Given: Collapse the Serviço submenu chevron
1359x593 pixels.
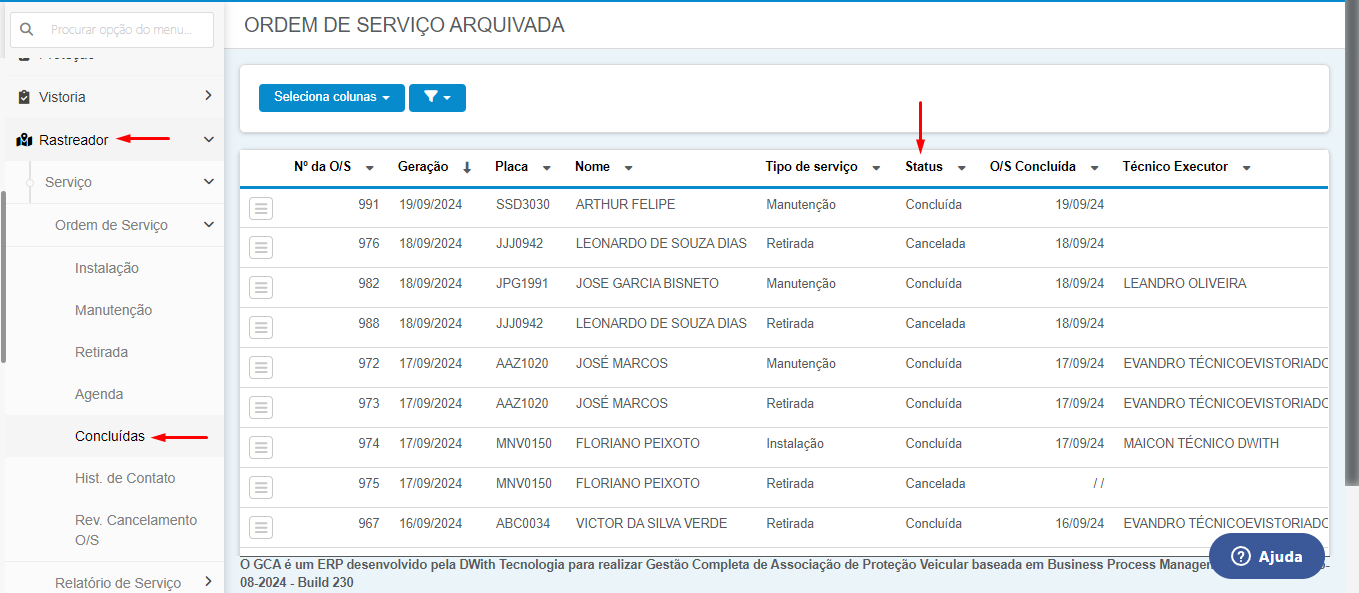Looking at the screenshot, I should (x=208, y=182).
